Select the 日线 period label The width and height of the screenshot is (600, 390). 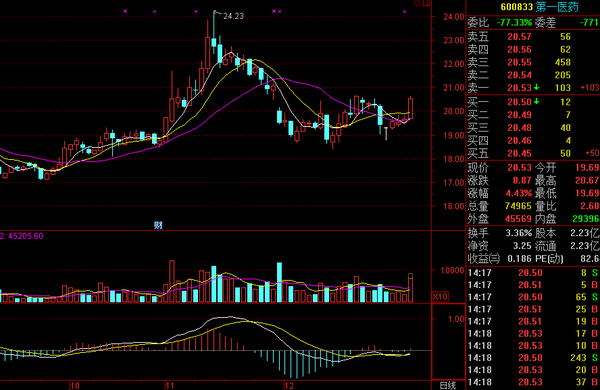448,385
